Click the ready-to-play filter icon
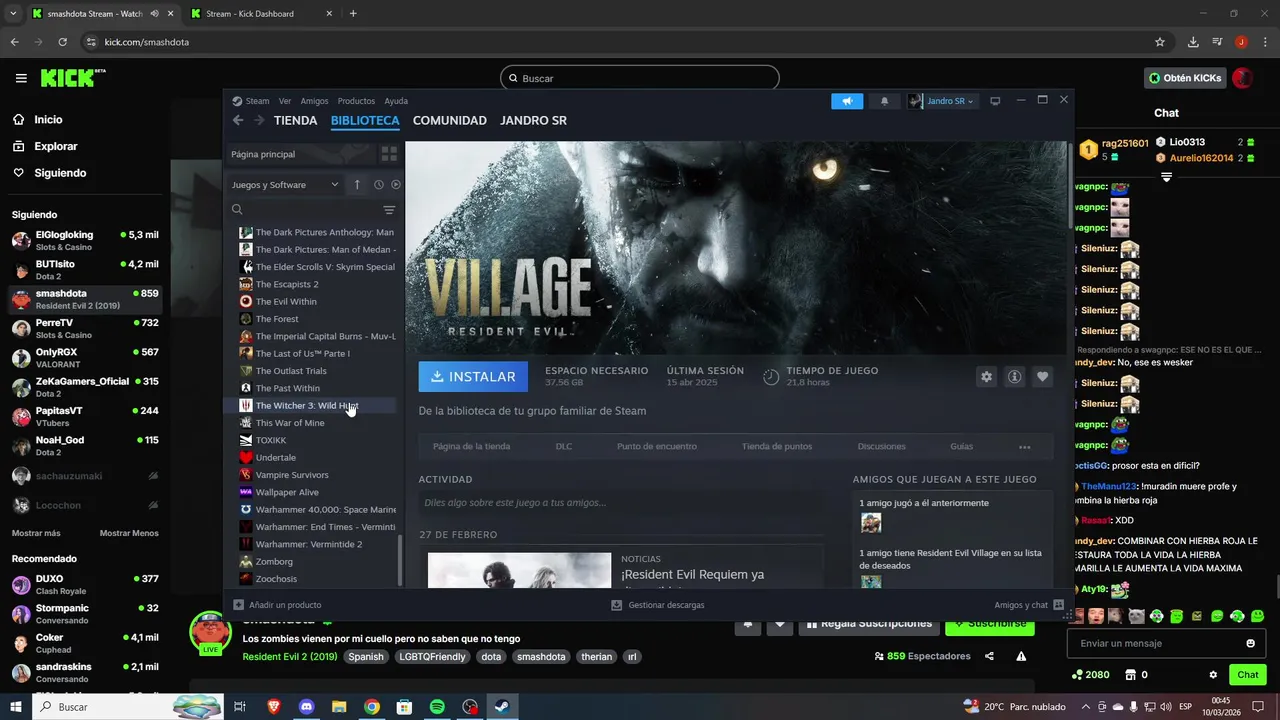The image size is (1280, 720). click(x=396, y=185)
